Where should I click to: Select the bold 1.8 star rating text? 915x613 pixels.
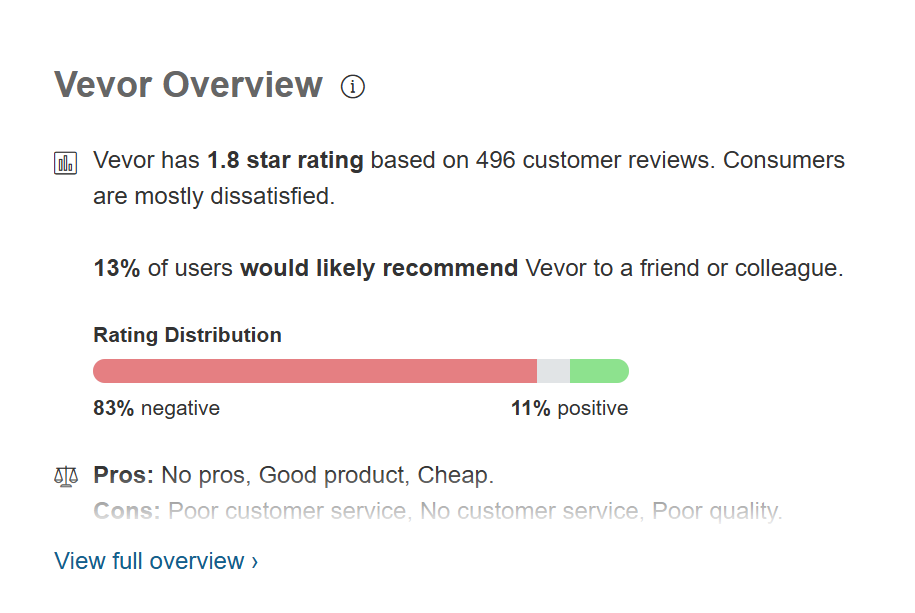[285, 160]
